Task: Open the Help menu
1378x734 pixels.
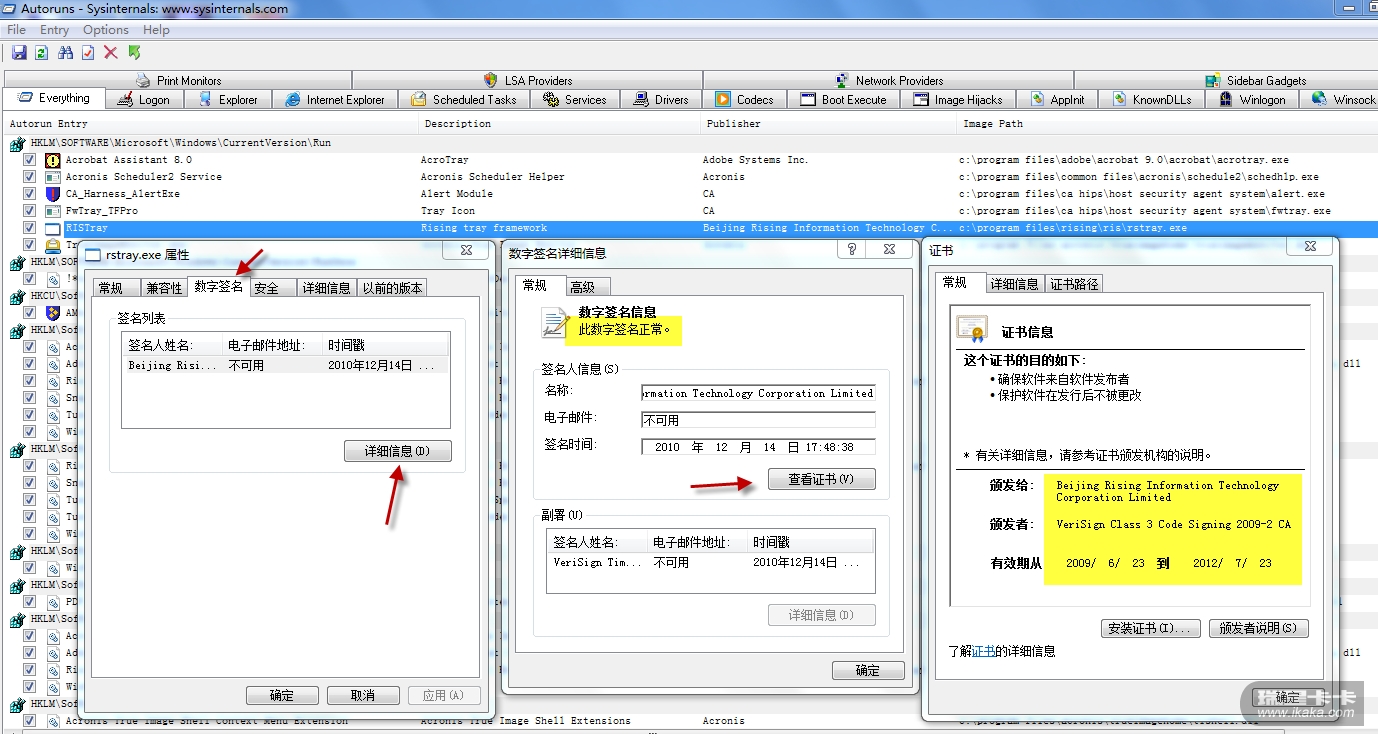Action: click(157, 30)
